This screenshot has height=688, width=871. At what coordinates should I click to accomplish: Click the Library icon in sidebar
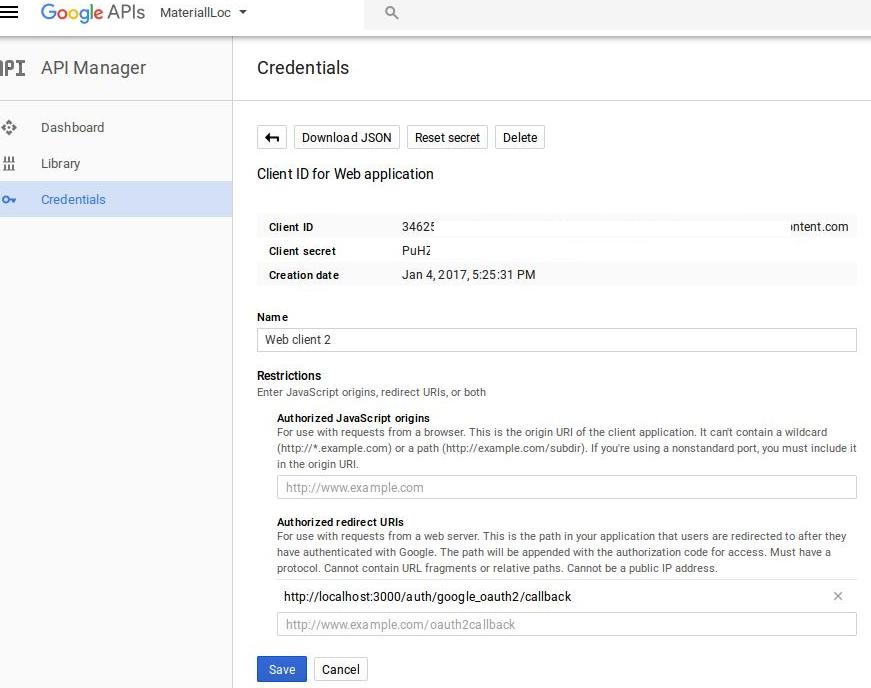tap(10, 164)
